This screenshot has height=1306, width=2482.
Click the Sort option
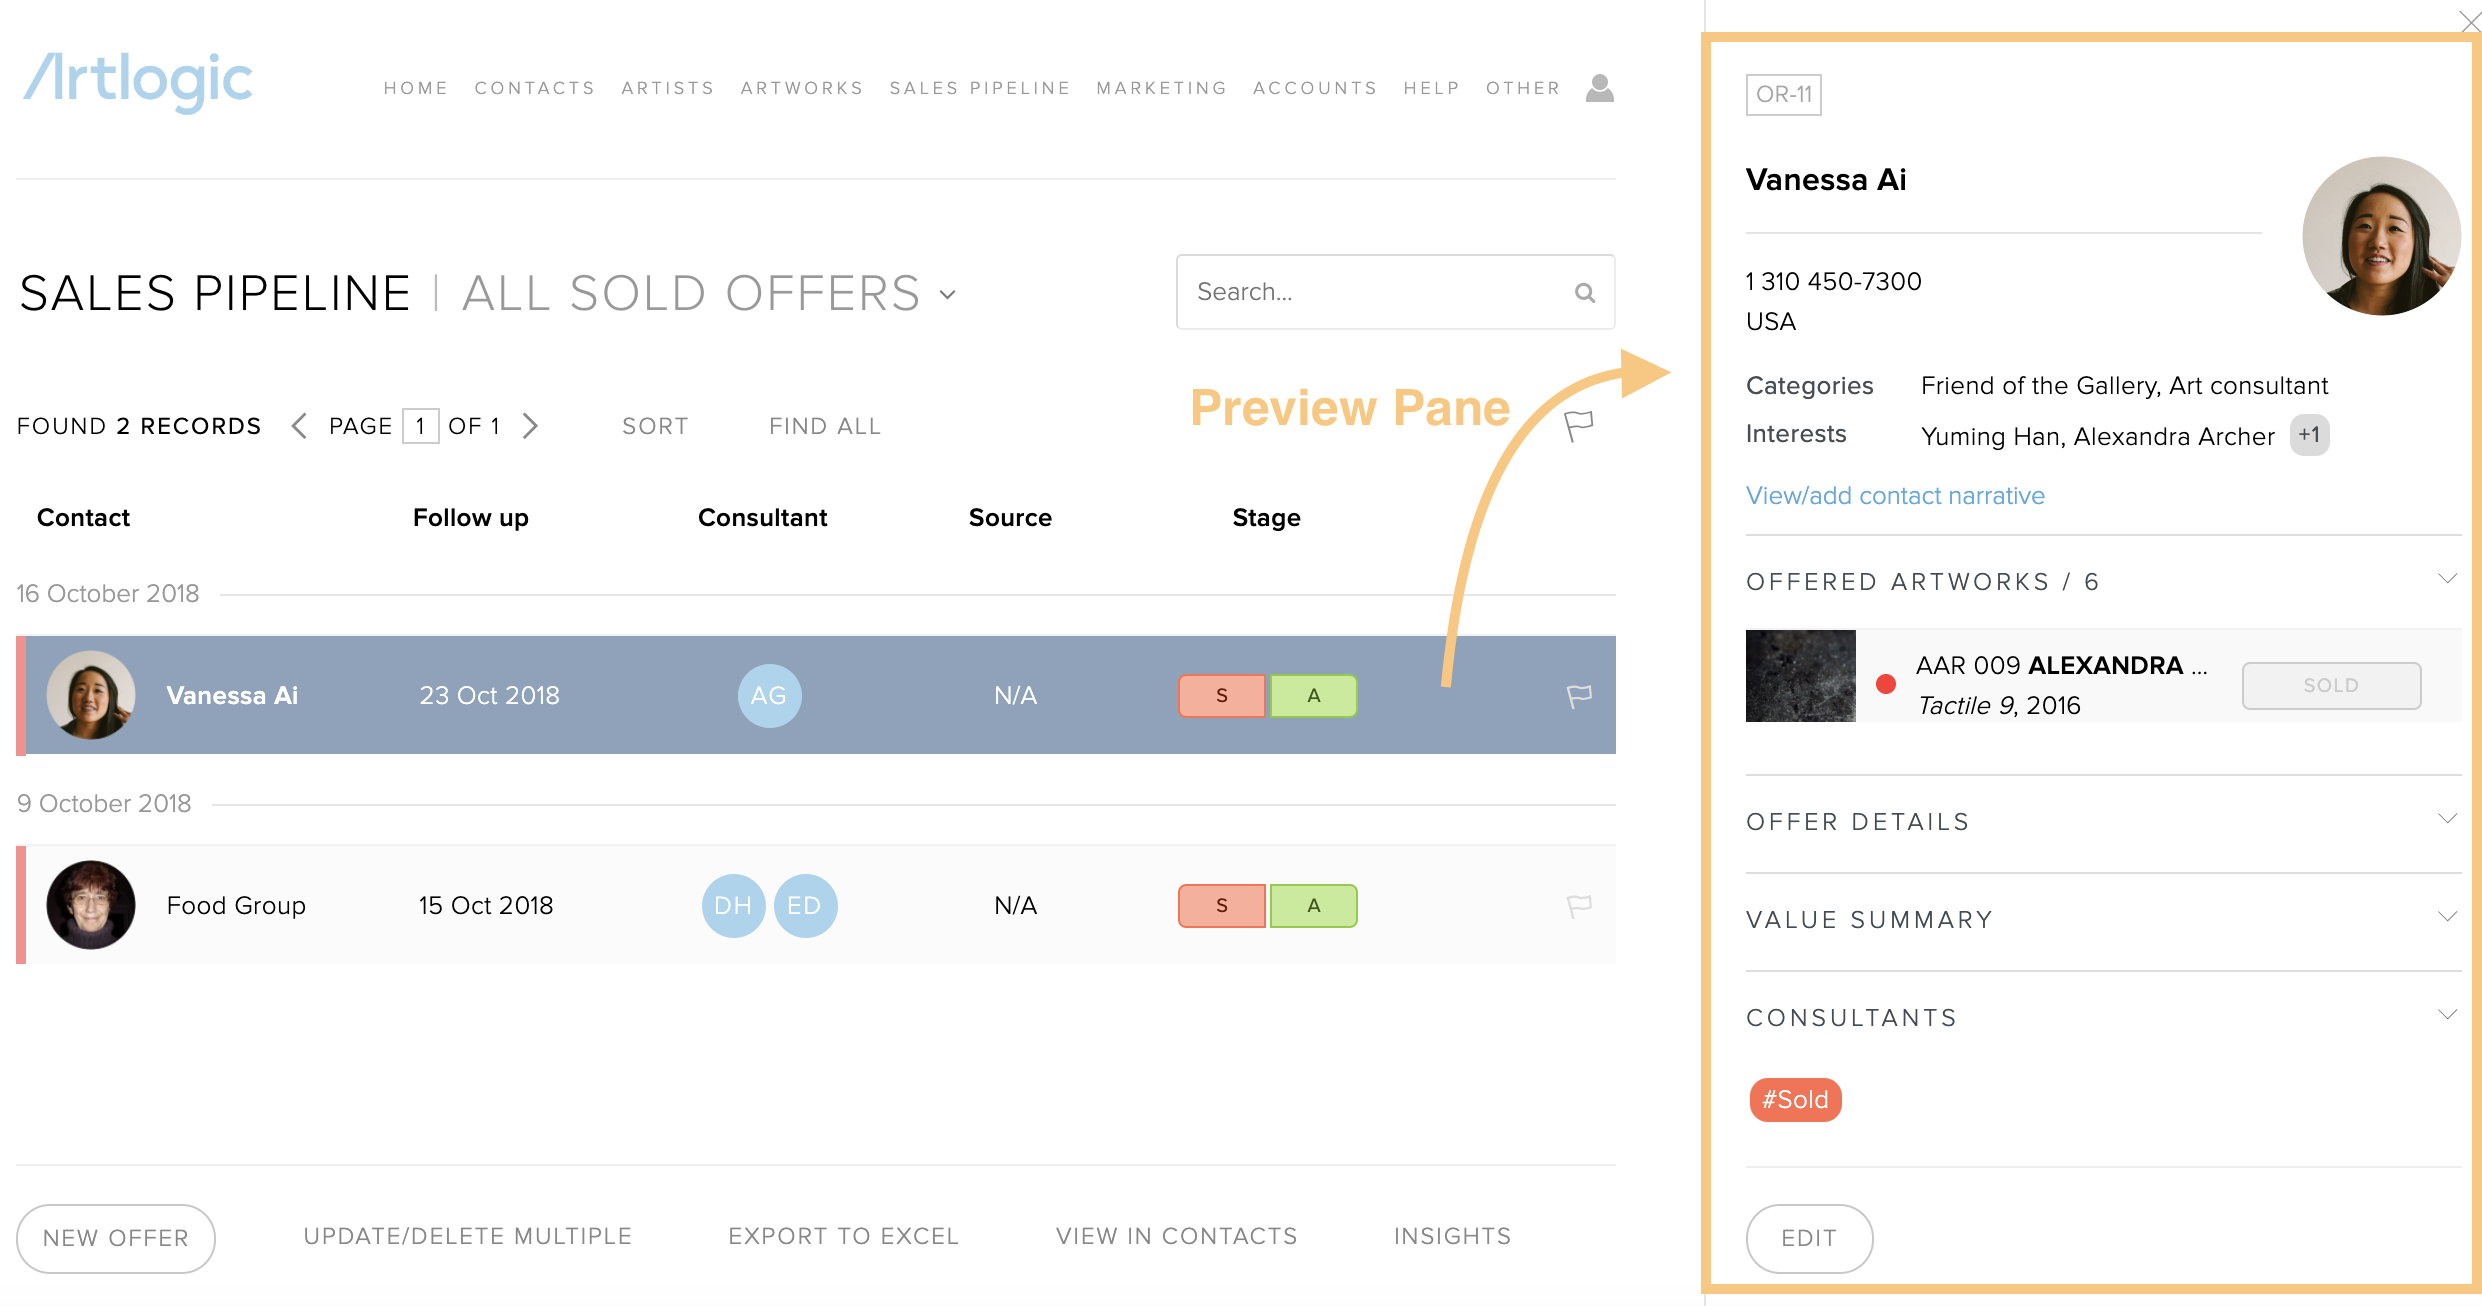coord(655,426)
